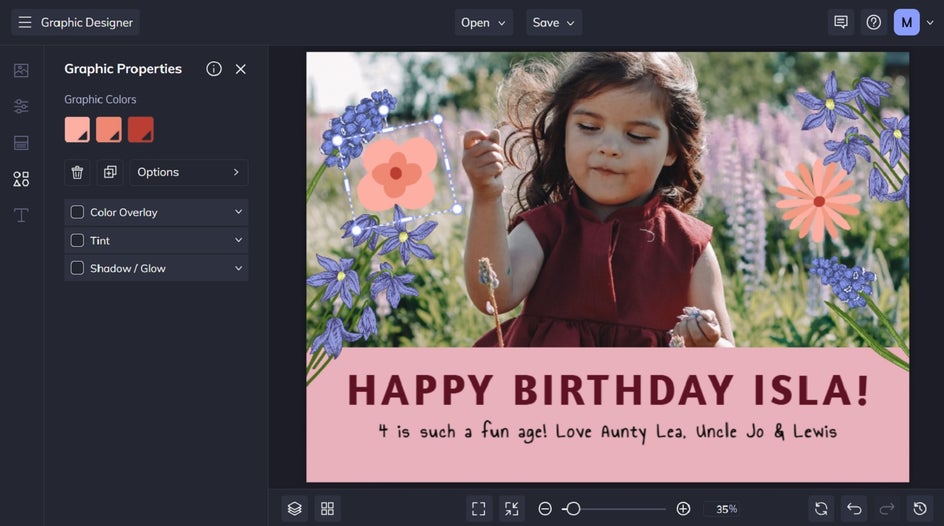Enable the Tint checkbox
This screenshot has width=944, height=526.
coord(77,240)
